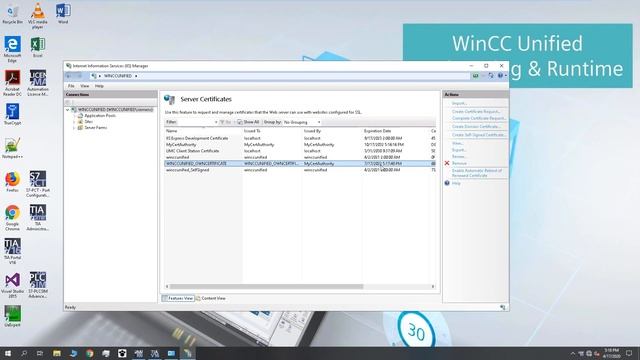Click the help icon in IIS address bar

(x=500, y=76)
